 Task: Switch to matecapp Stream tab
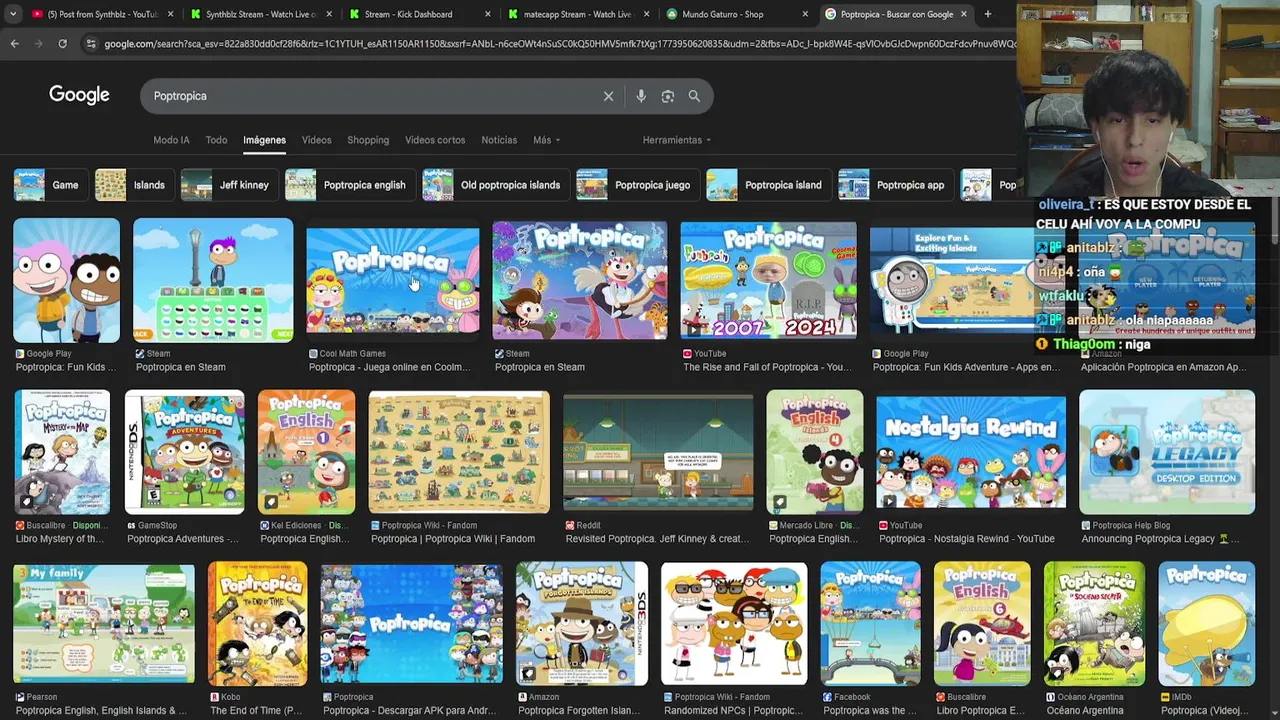point(578,14)
